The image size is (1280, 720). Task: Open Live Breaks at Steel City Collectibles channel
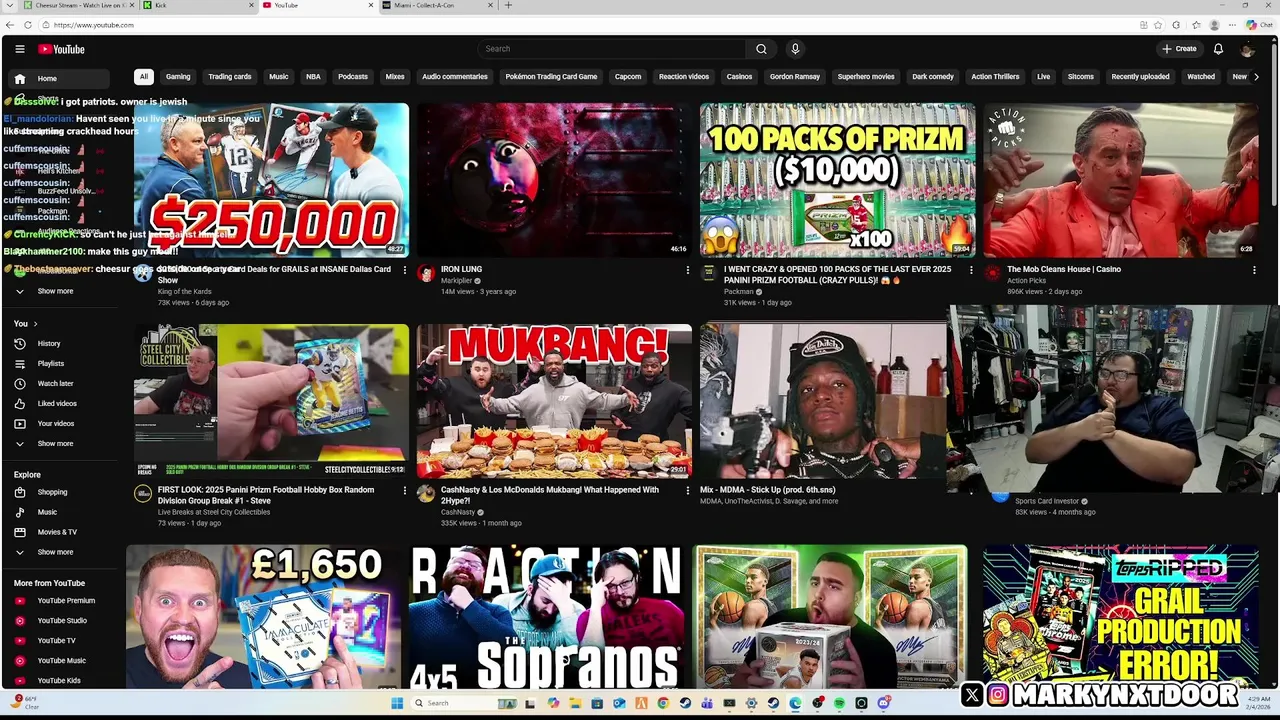pos(214,512)
